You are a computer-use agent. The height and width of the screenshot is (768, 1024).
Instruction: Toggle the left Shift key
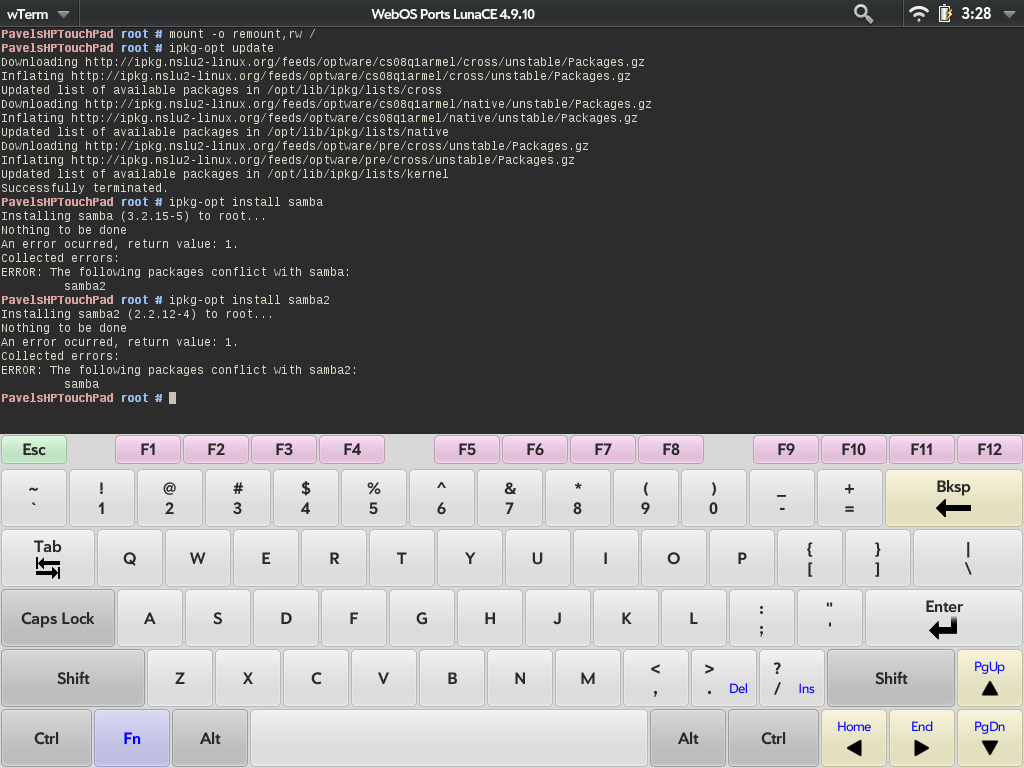point(73,679)
